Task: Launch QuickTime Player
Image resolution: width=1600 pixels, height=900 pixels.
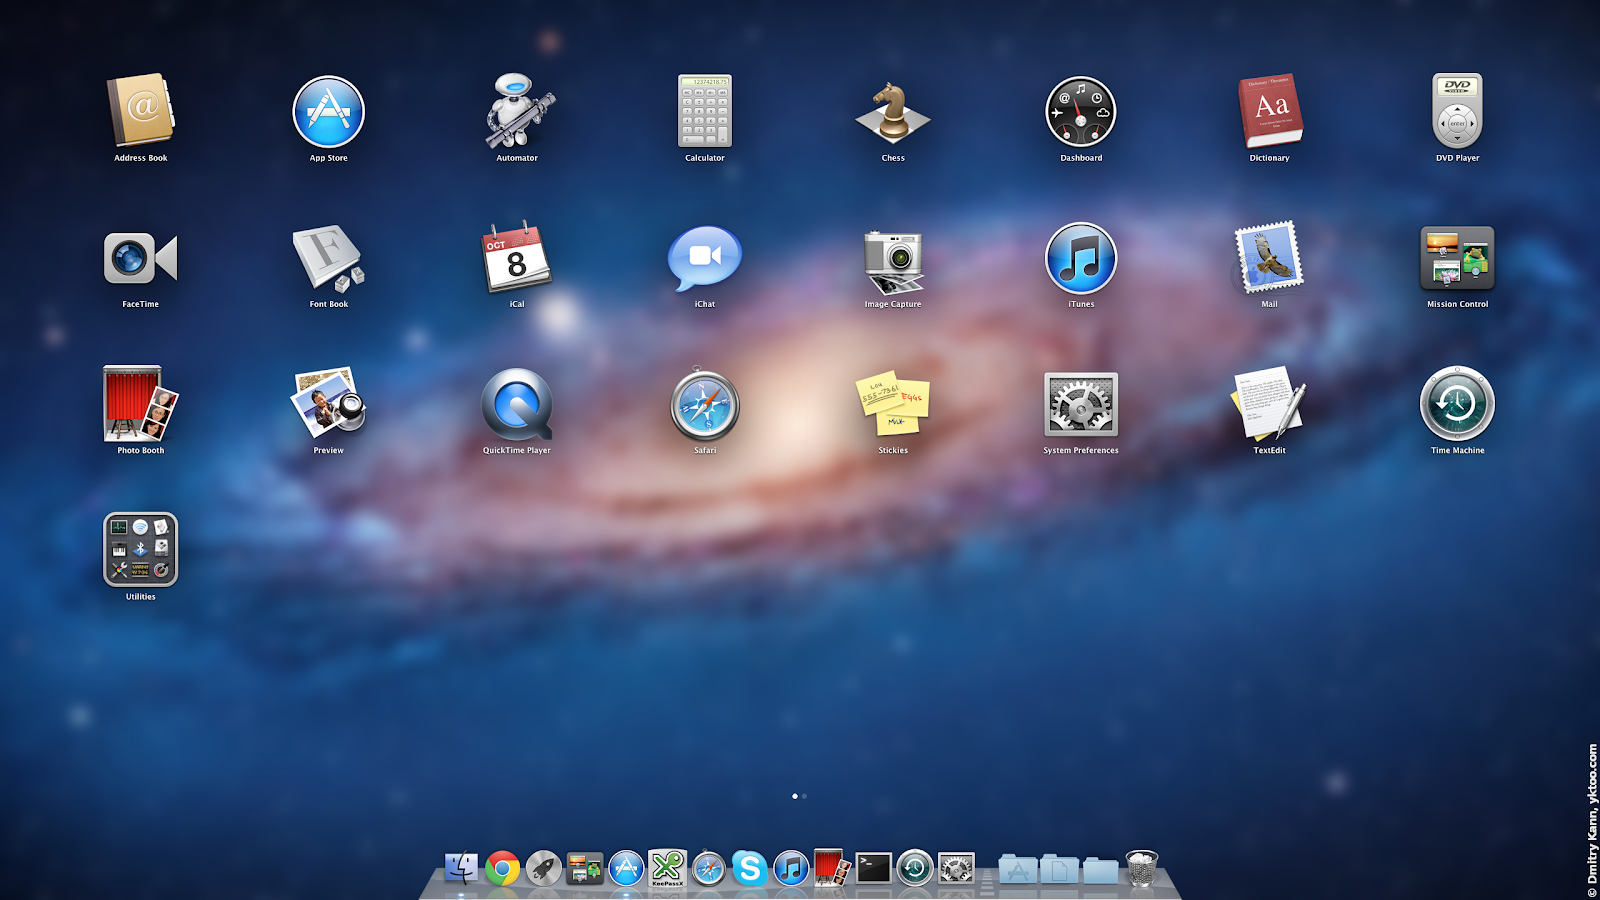Action: click(517, 404)
